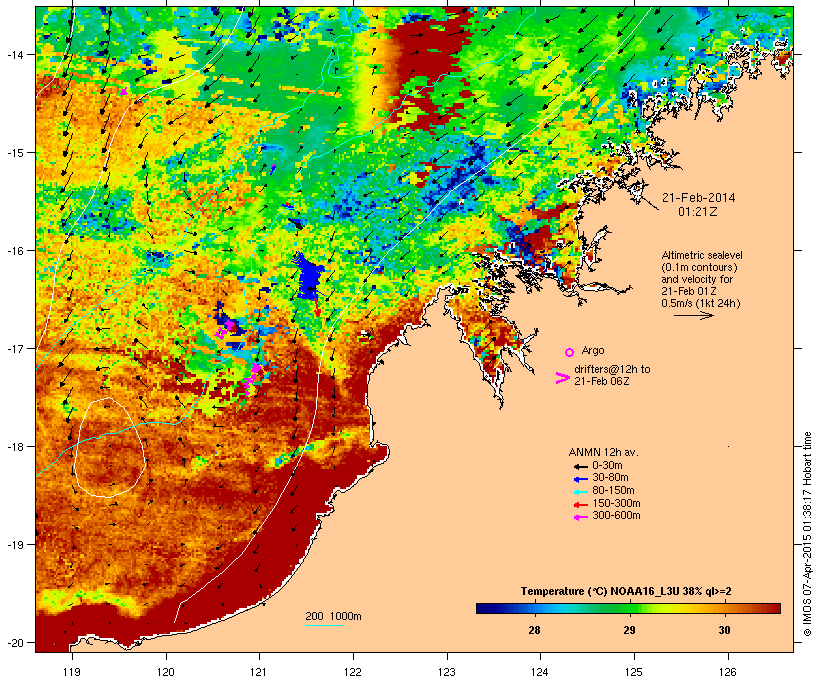Click the "30" colorbar tick label
820x680 pixels.
[x=724, y=630]
